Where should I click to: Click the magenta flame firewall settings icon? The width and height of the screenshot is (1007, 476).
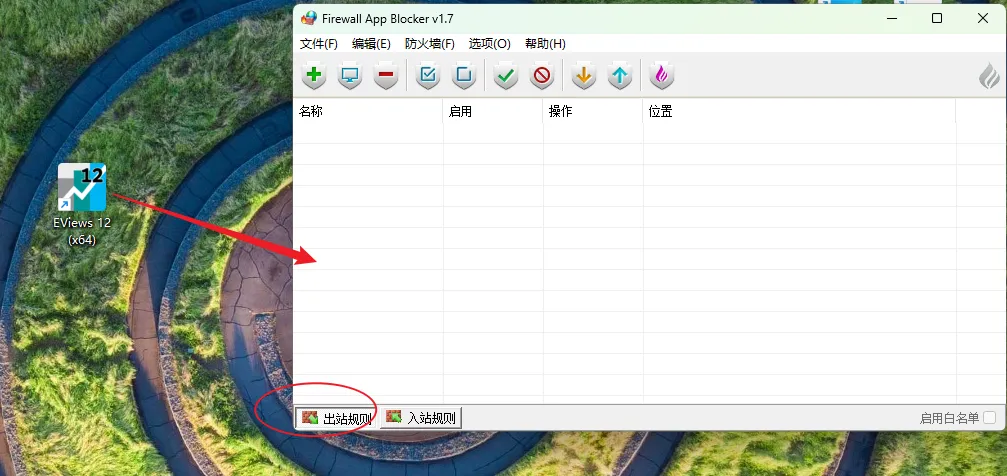661,76
